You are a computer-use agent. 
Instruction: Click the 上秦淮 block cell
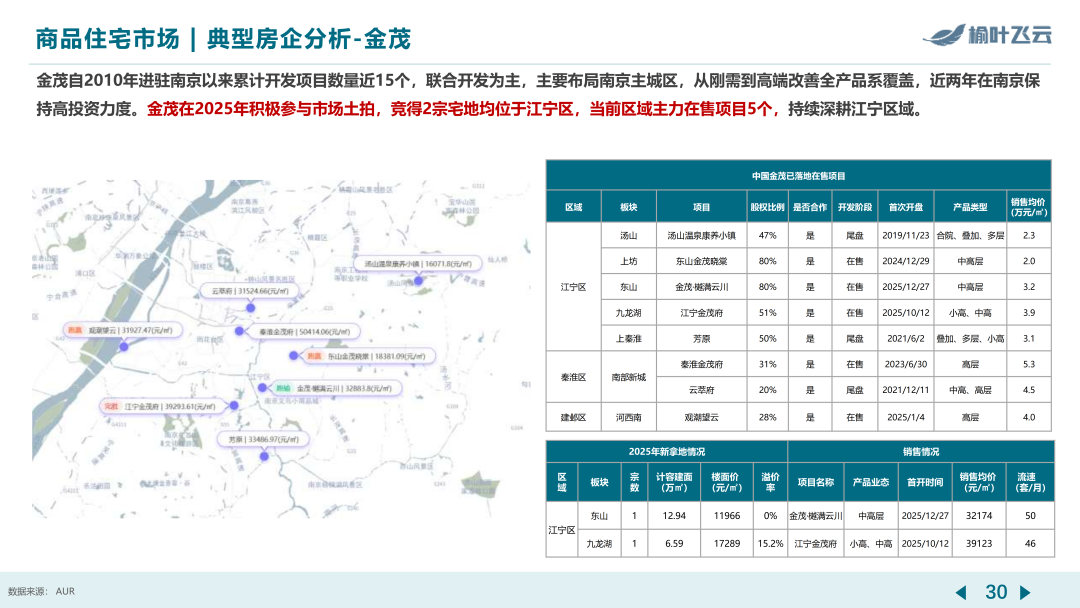point(628,338)
